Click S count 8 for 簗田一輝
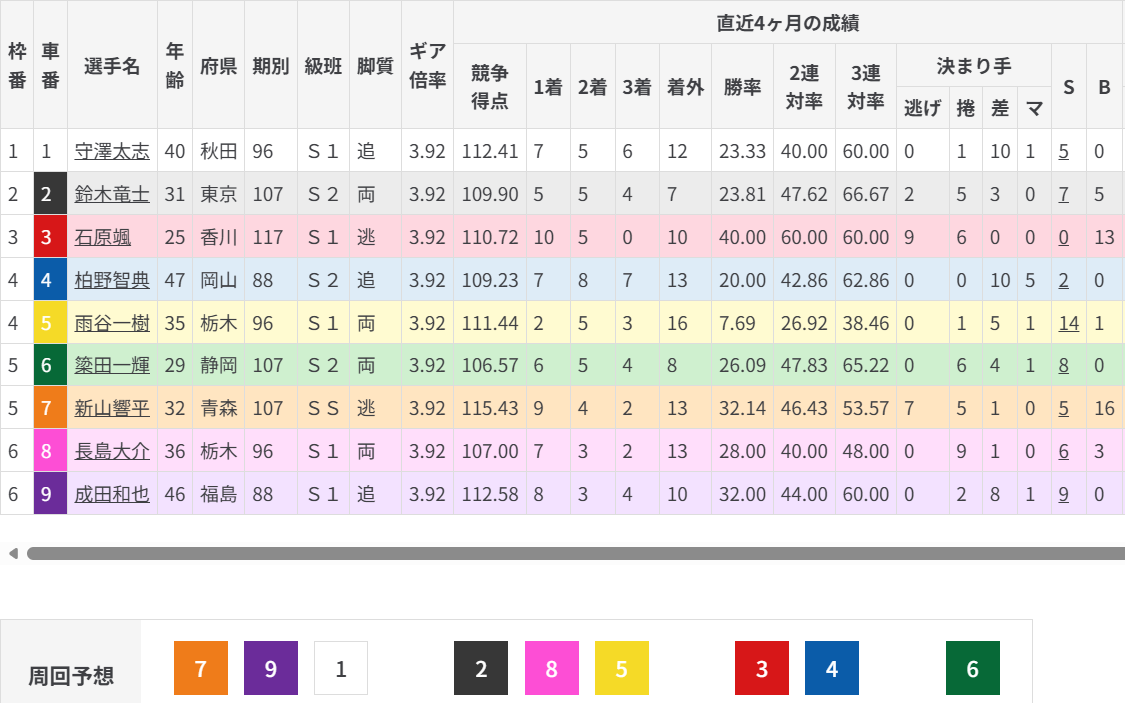The height and width of the screenshot is (703, 1125). (x=1063, y=366)
